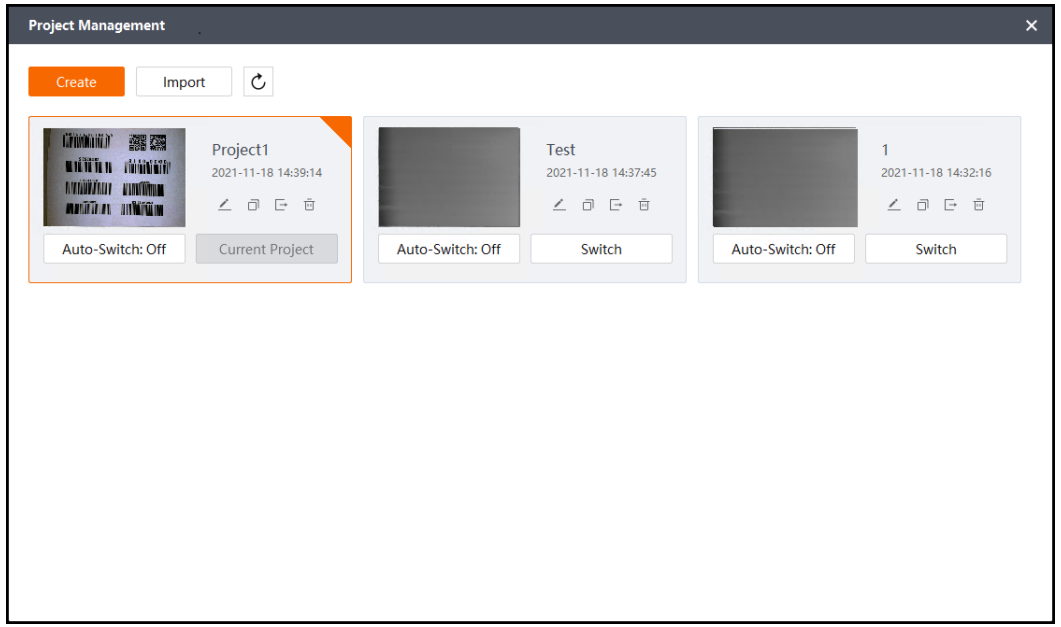Select the Test project thumbnail
This screenshot has width=1061, height=627.
pyautogui.click(x=449, y=177)
